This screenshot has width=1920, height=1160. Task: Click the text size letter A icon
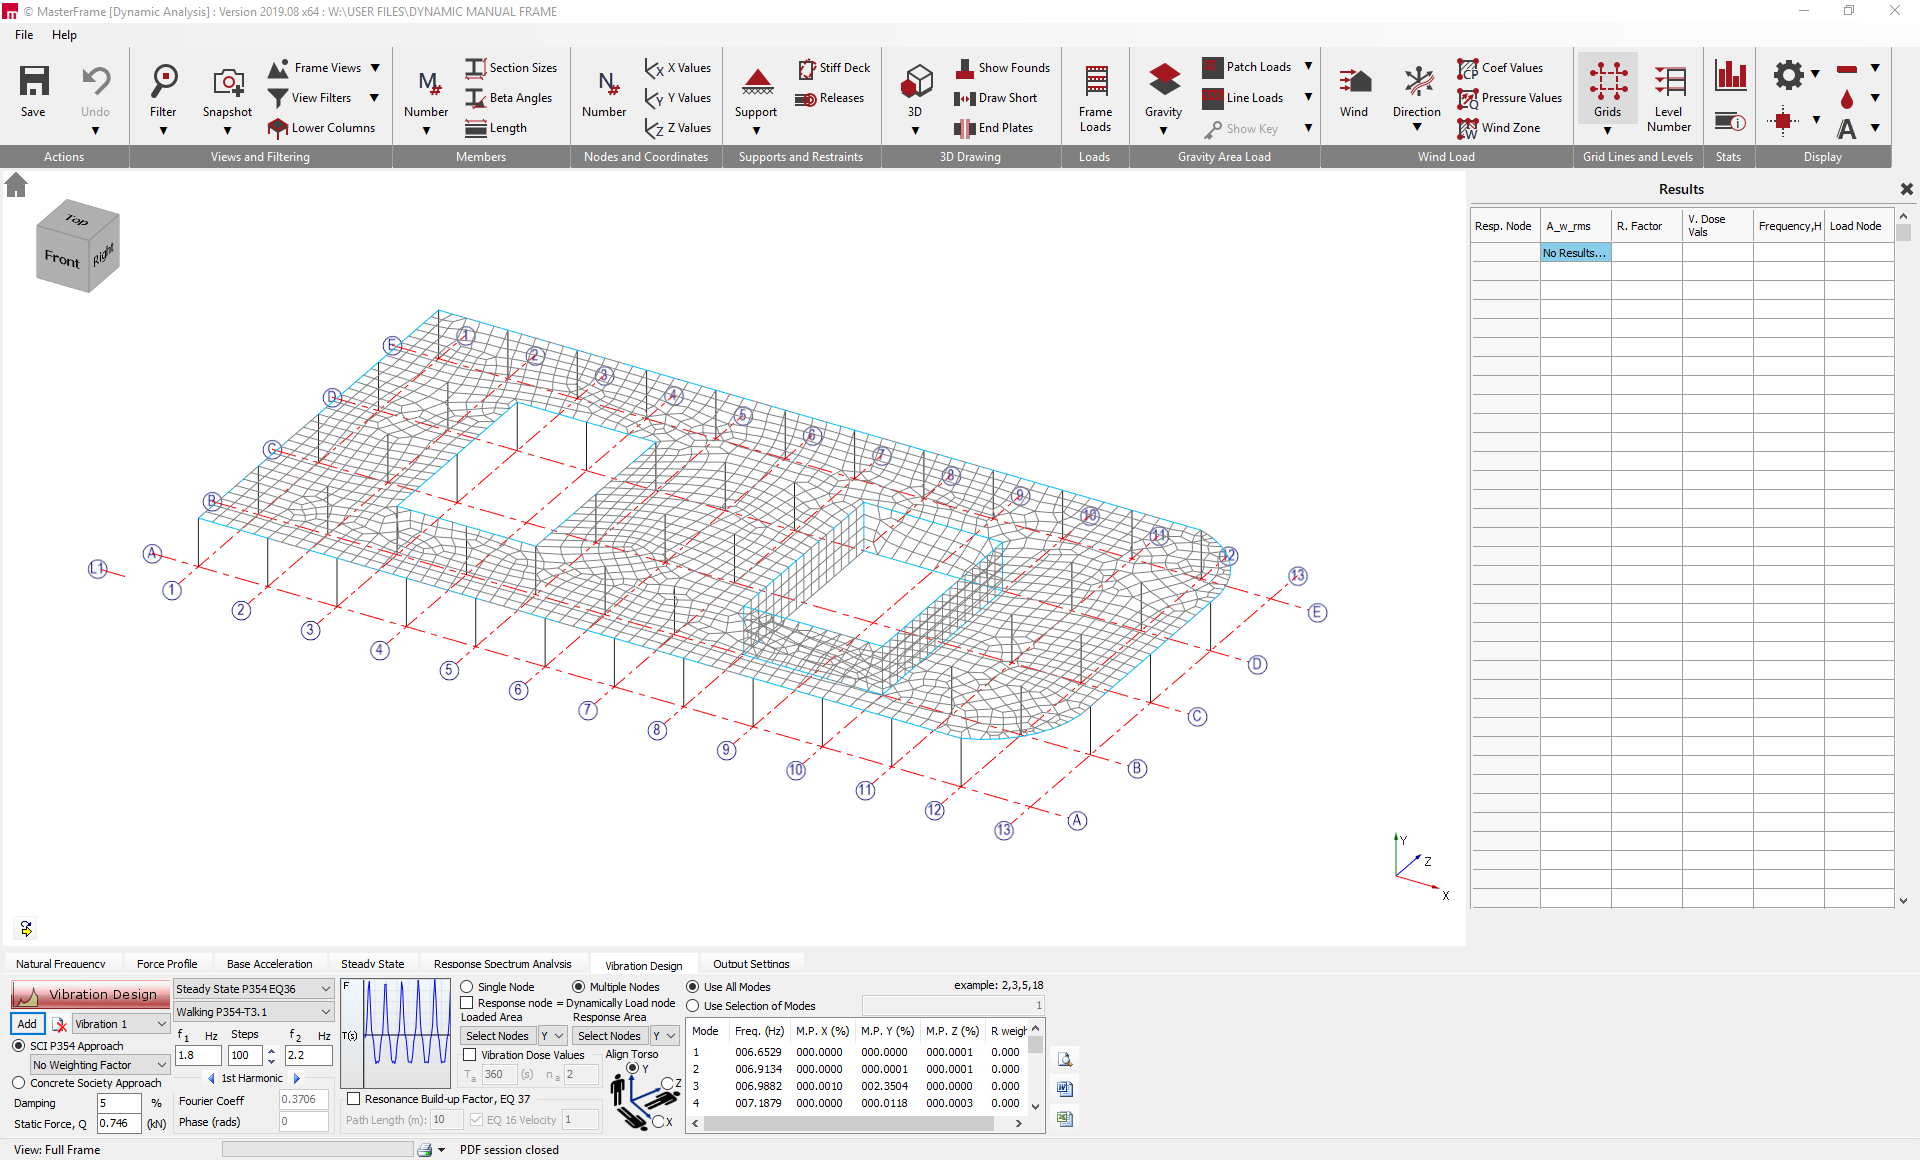1847,128
